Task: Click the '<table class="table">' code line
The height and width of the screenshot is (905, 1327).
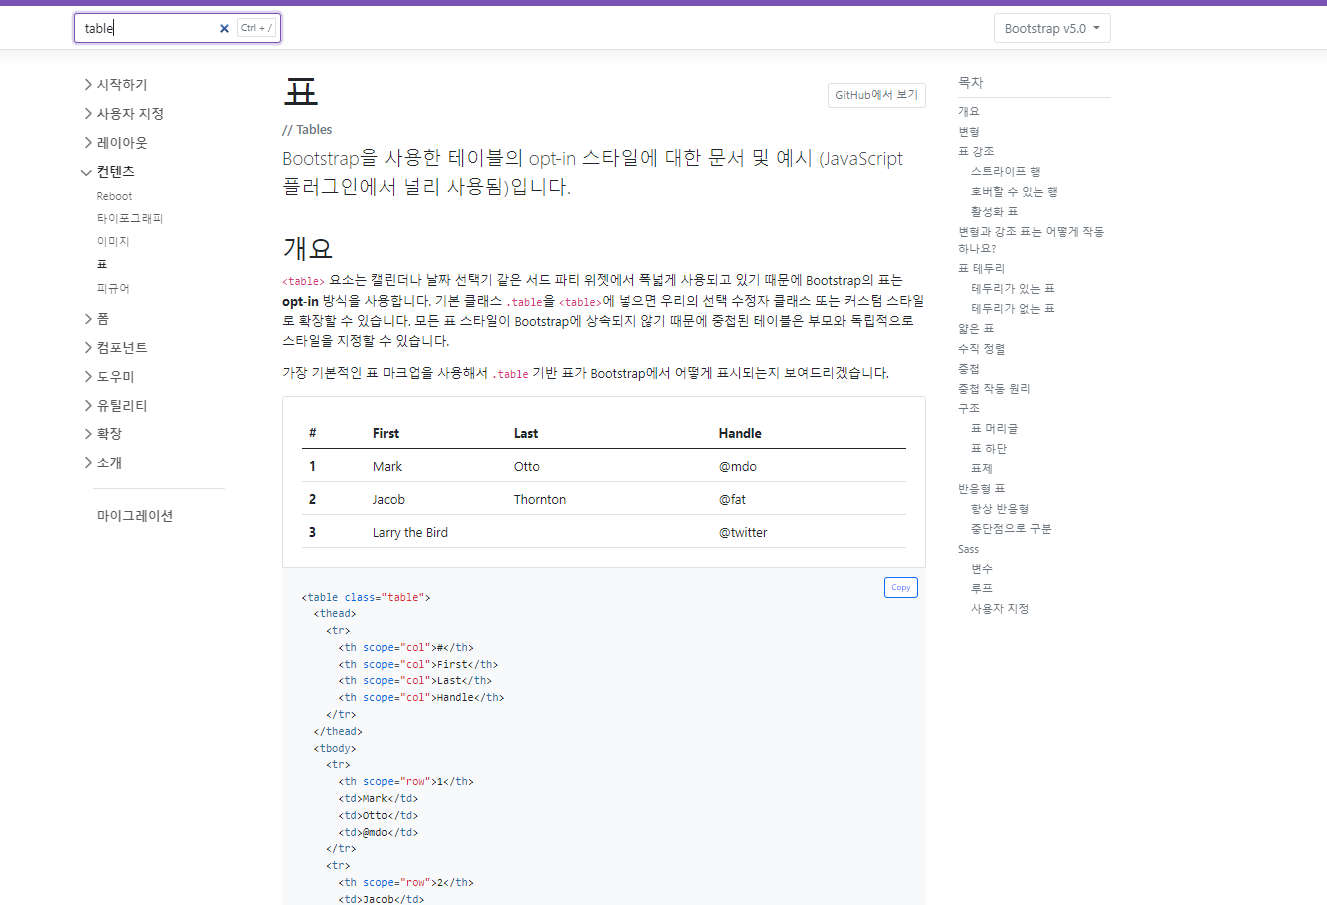Action: [x=366, y=597]
